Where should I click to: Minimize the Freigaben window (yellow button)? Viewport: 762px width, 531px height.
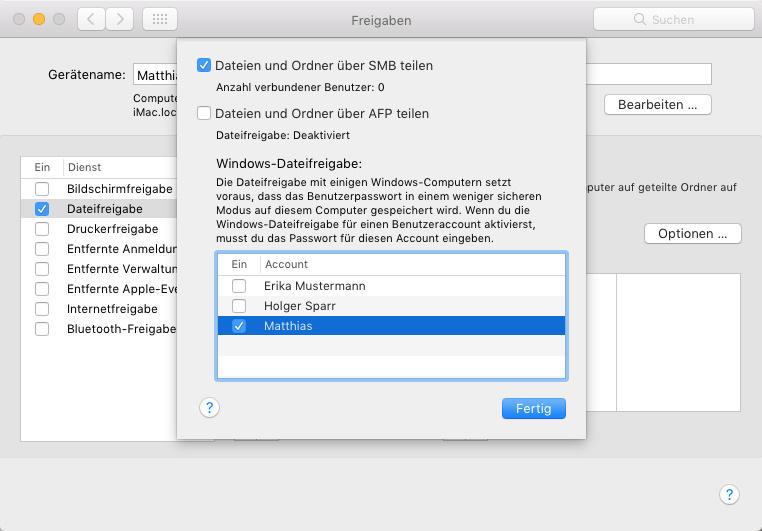[x=39, y=19]
